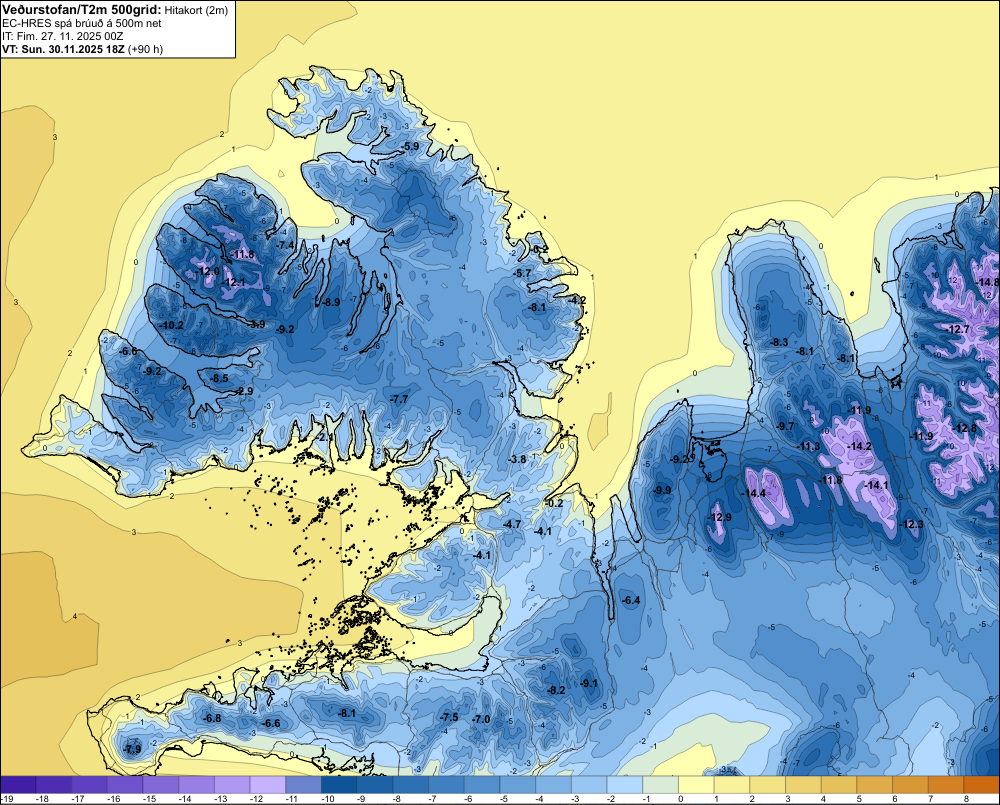Click the '8' legend scale number
This screenshot has width=1000, height=805.
pyautogui.click(x=966, y=799)
